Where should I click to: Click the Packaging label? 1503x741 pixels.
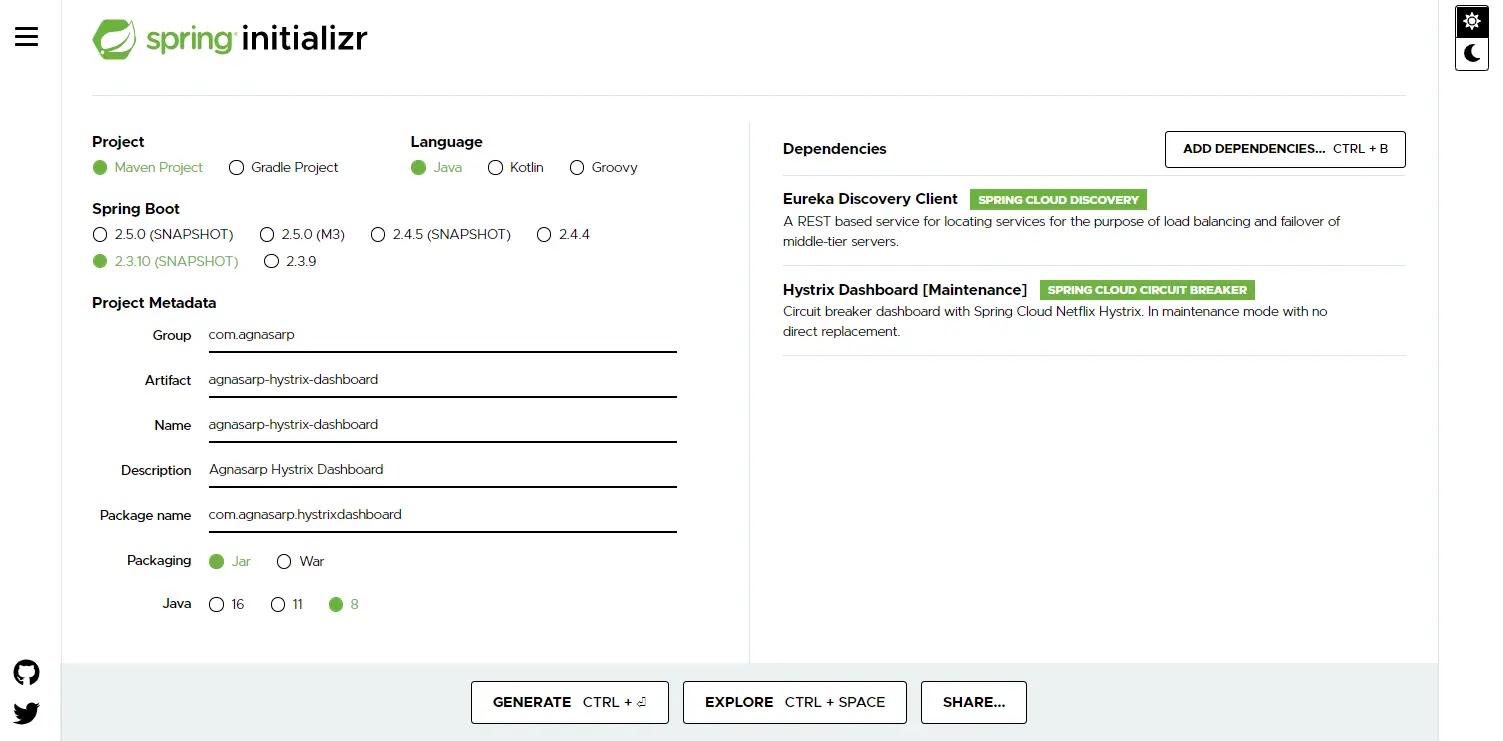[159, 560]
